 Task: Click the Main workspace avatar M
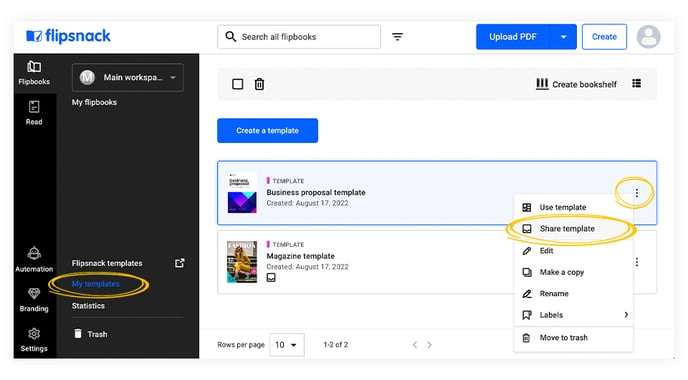click(87, 78)
